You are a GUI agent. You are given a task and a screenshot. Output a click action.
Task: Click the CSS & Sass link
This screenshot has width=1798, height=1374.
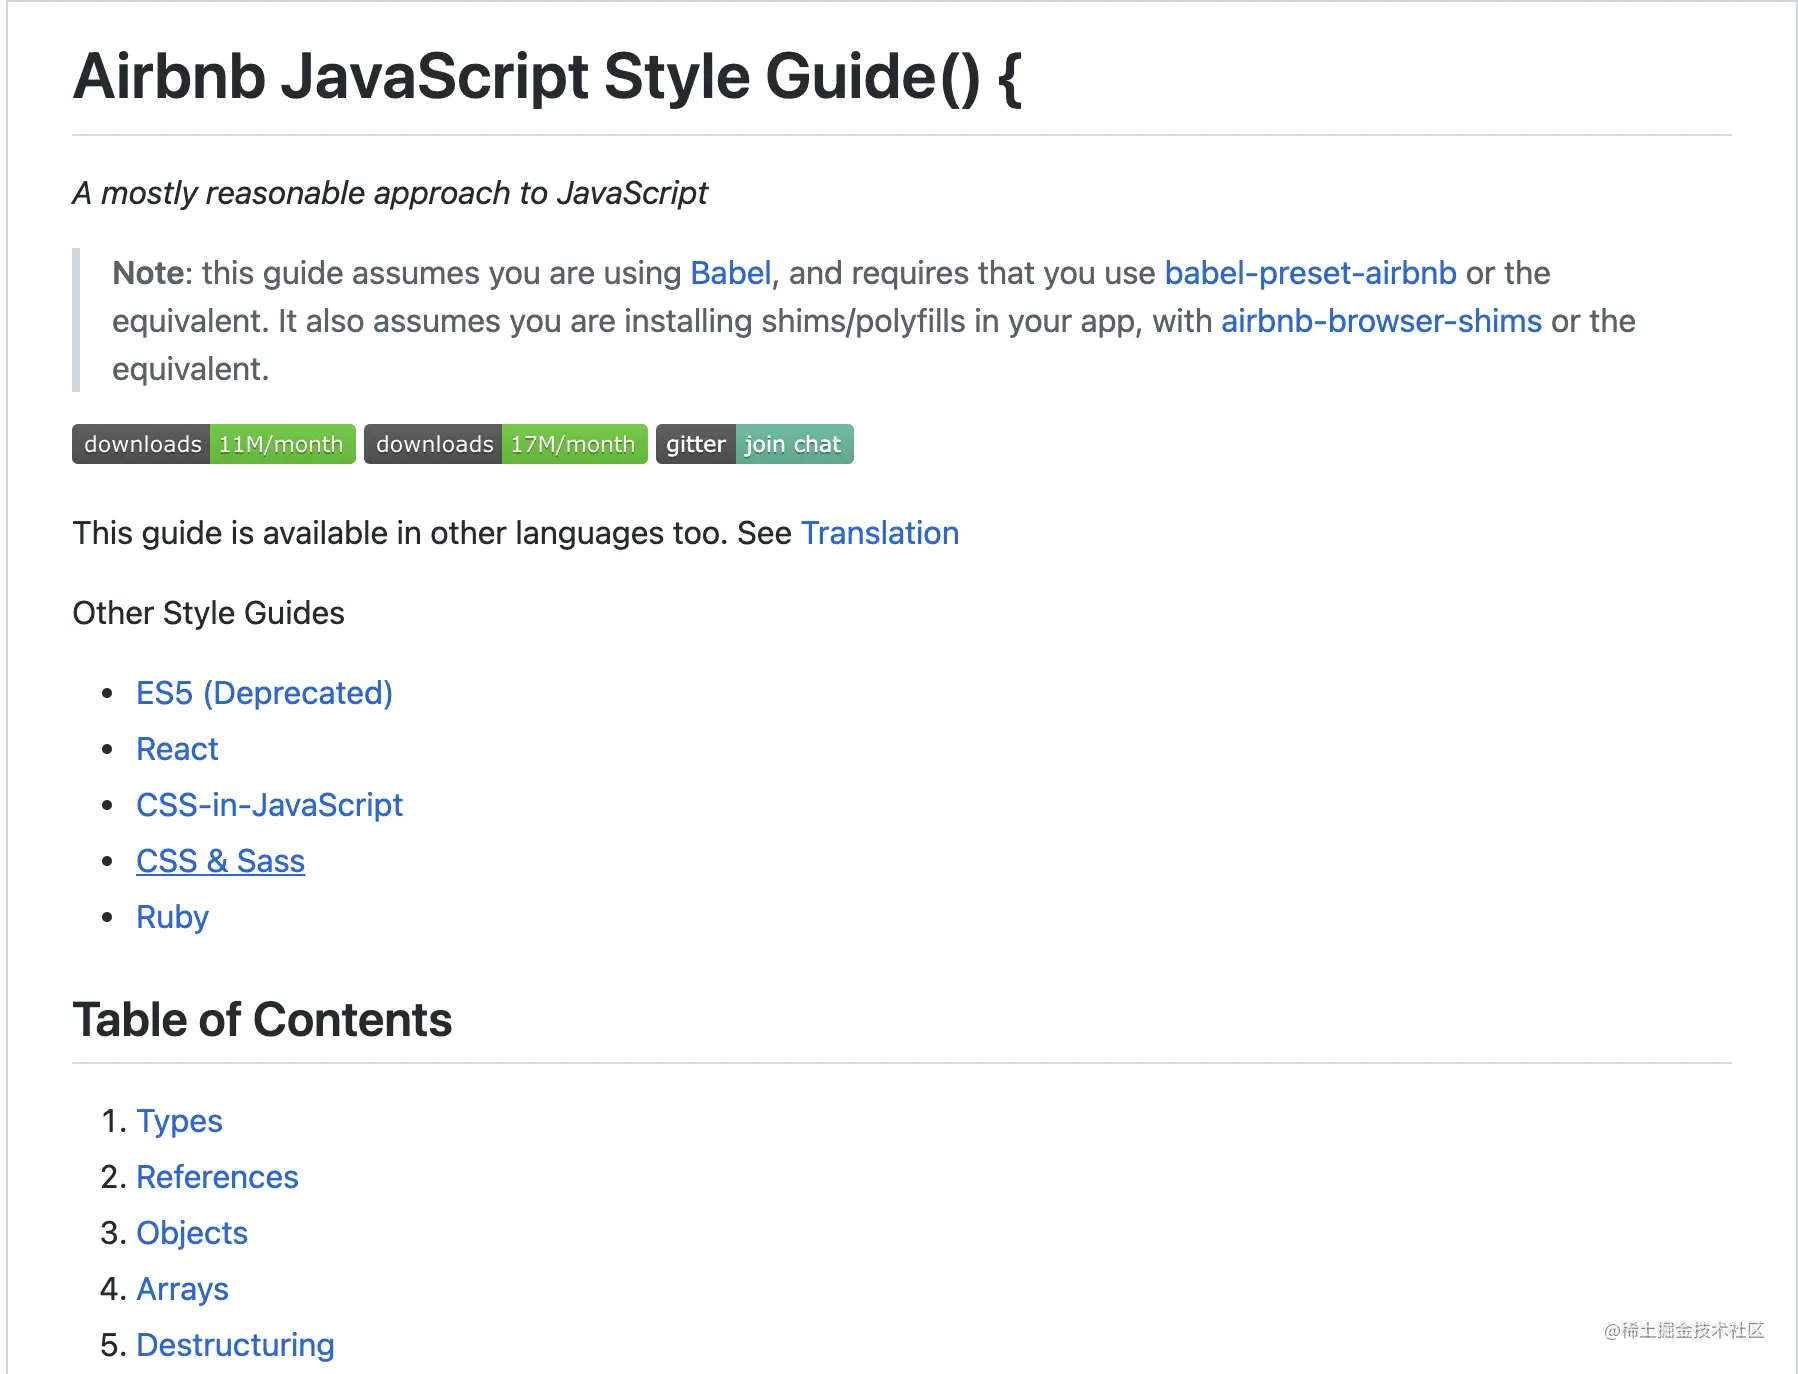click(220, 861)
